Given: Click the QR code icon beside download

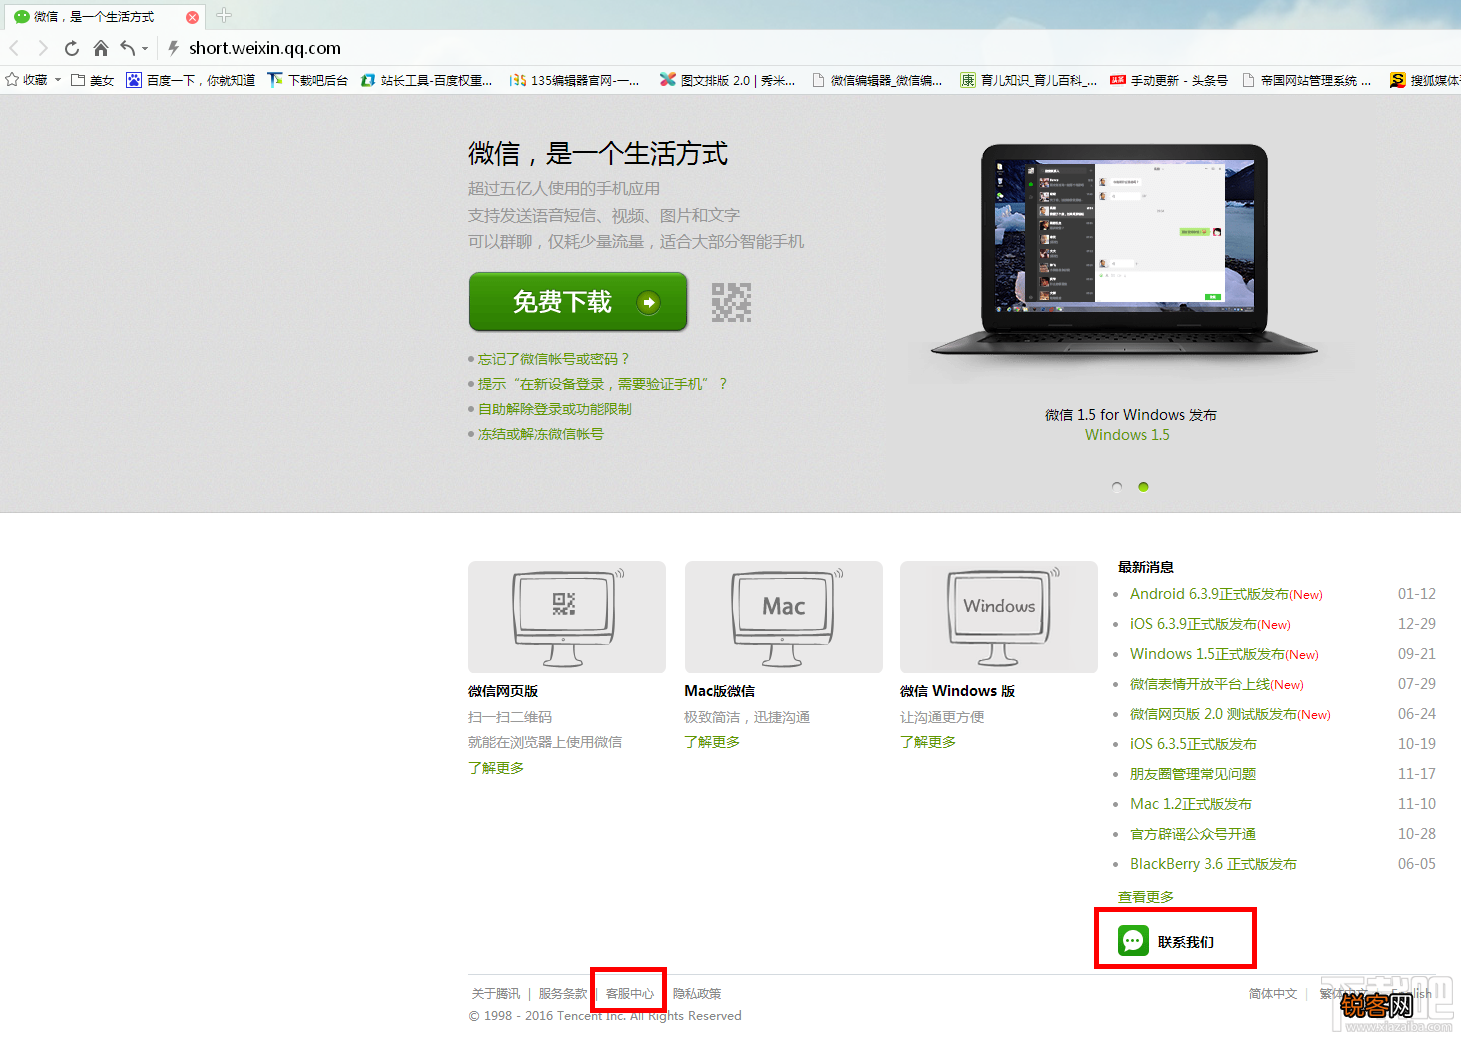Looking at the screenshot, I should coord(731,302).
